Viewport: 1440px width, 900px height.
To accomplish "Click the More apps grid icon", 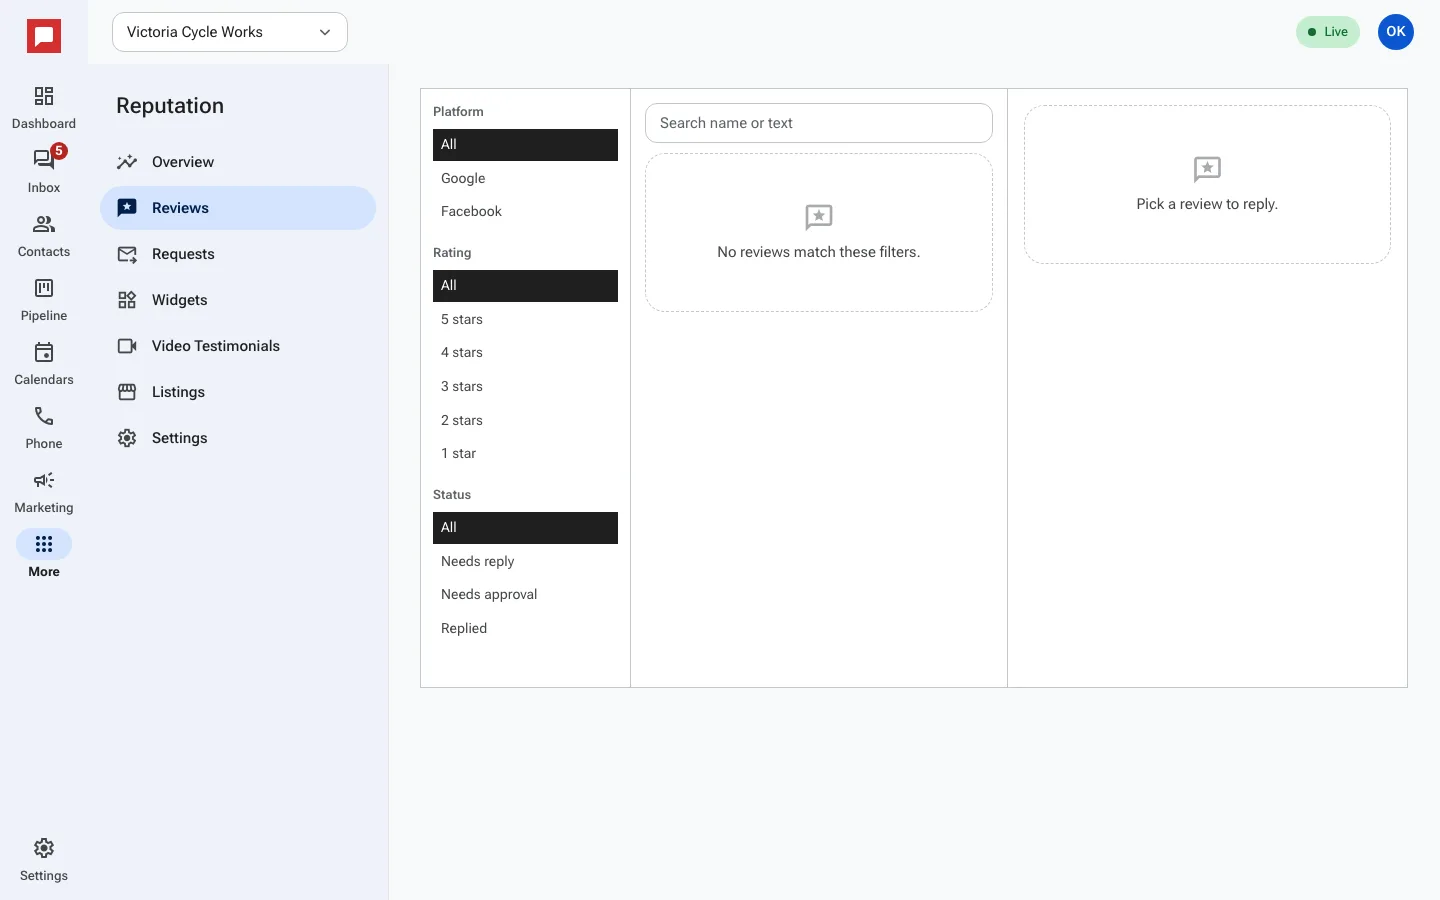I will tap(44, 544).
